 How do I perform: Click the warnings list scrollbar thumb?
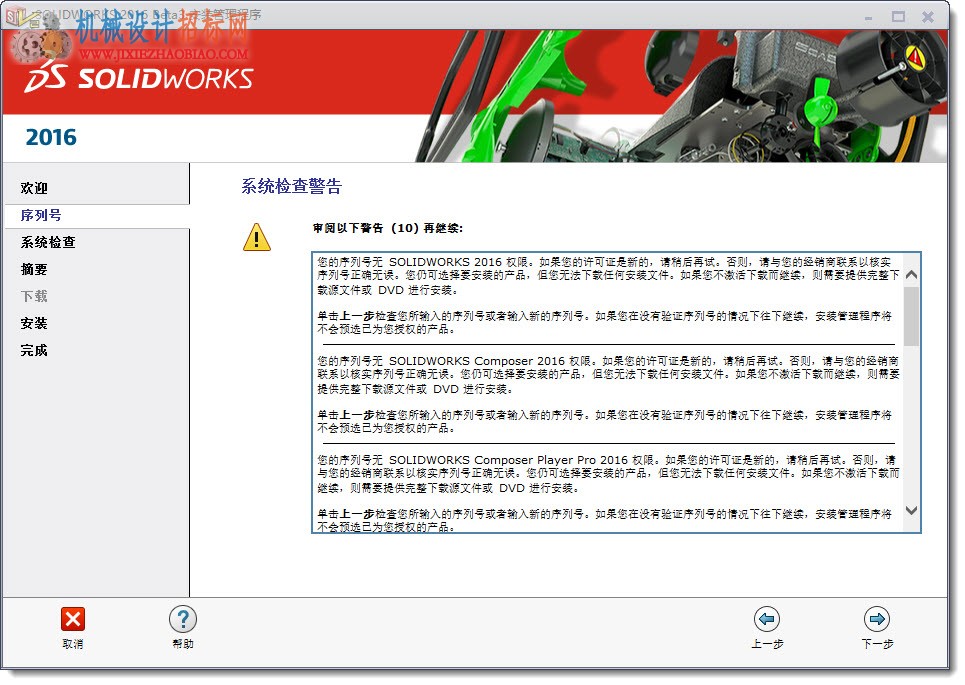click(911, 316)
